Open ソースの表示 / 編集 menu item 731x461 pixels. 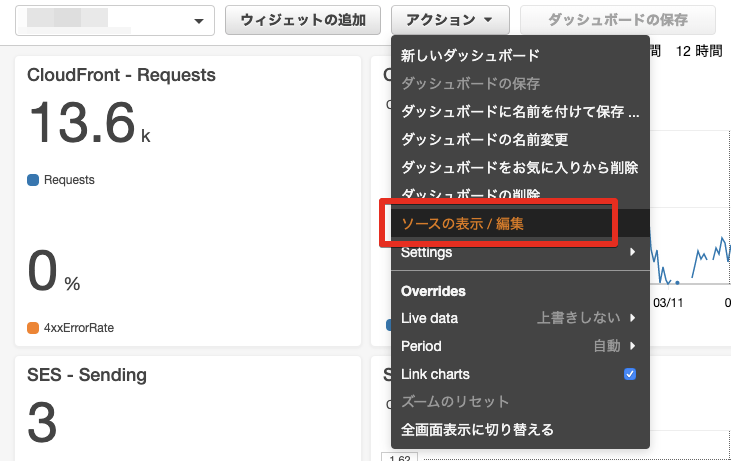tap(520, 223)
